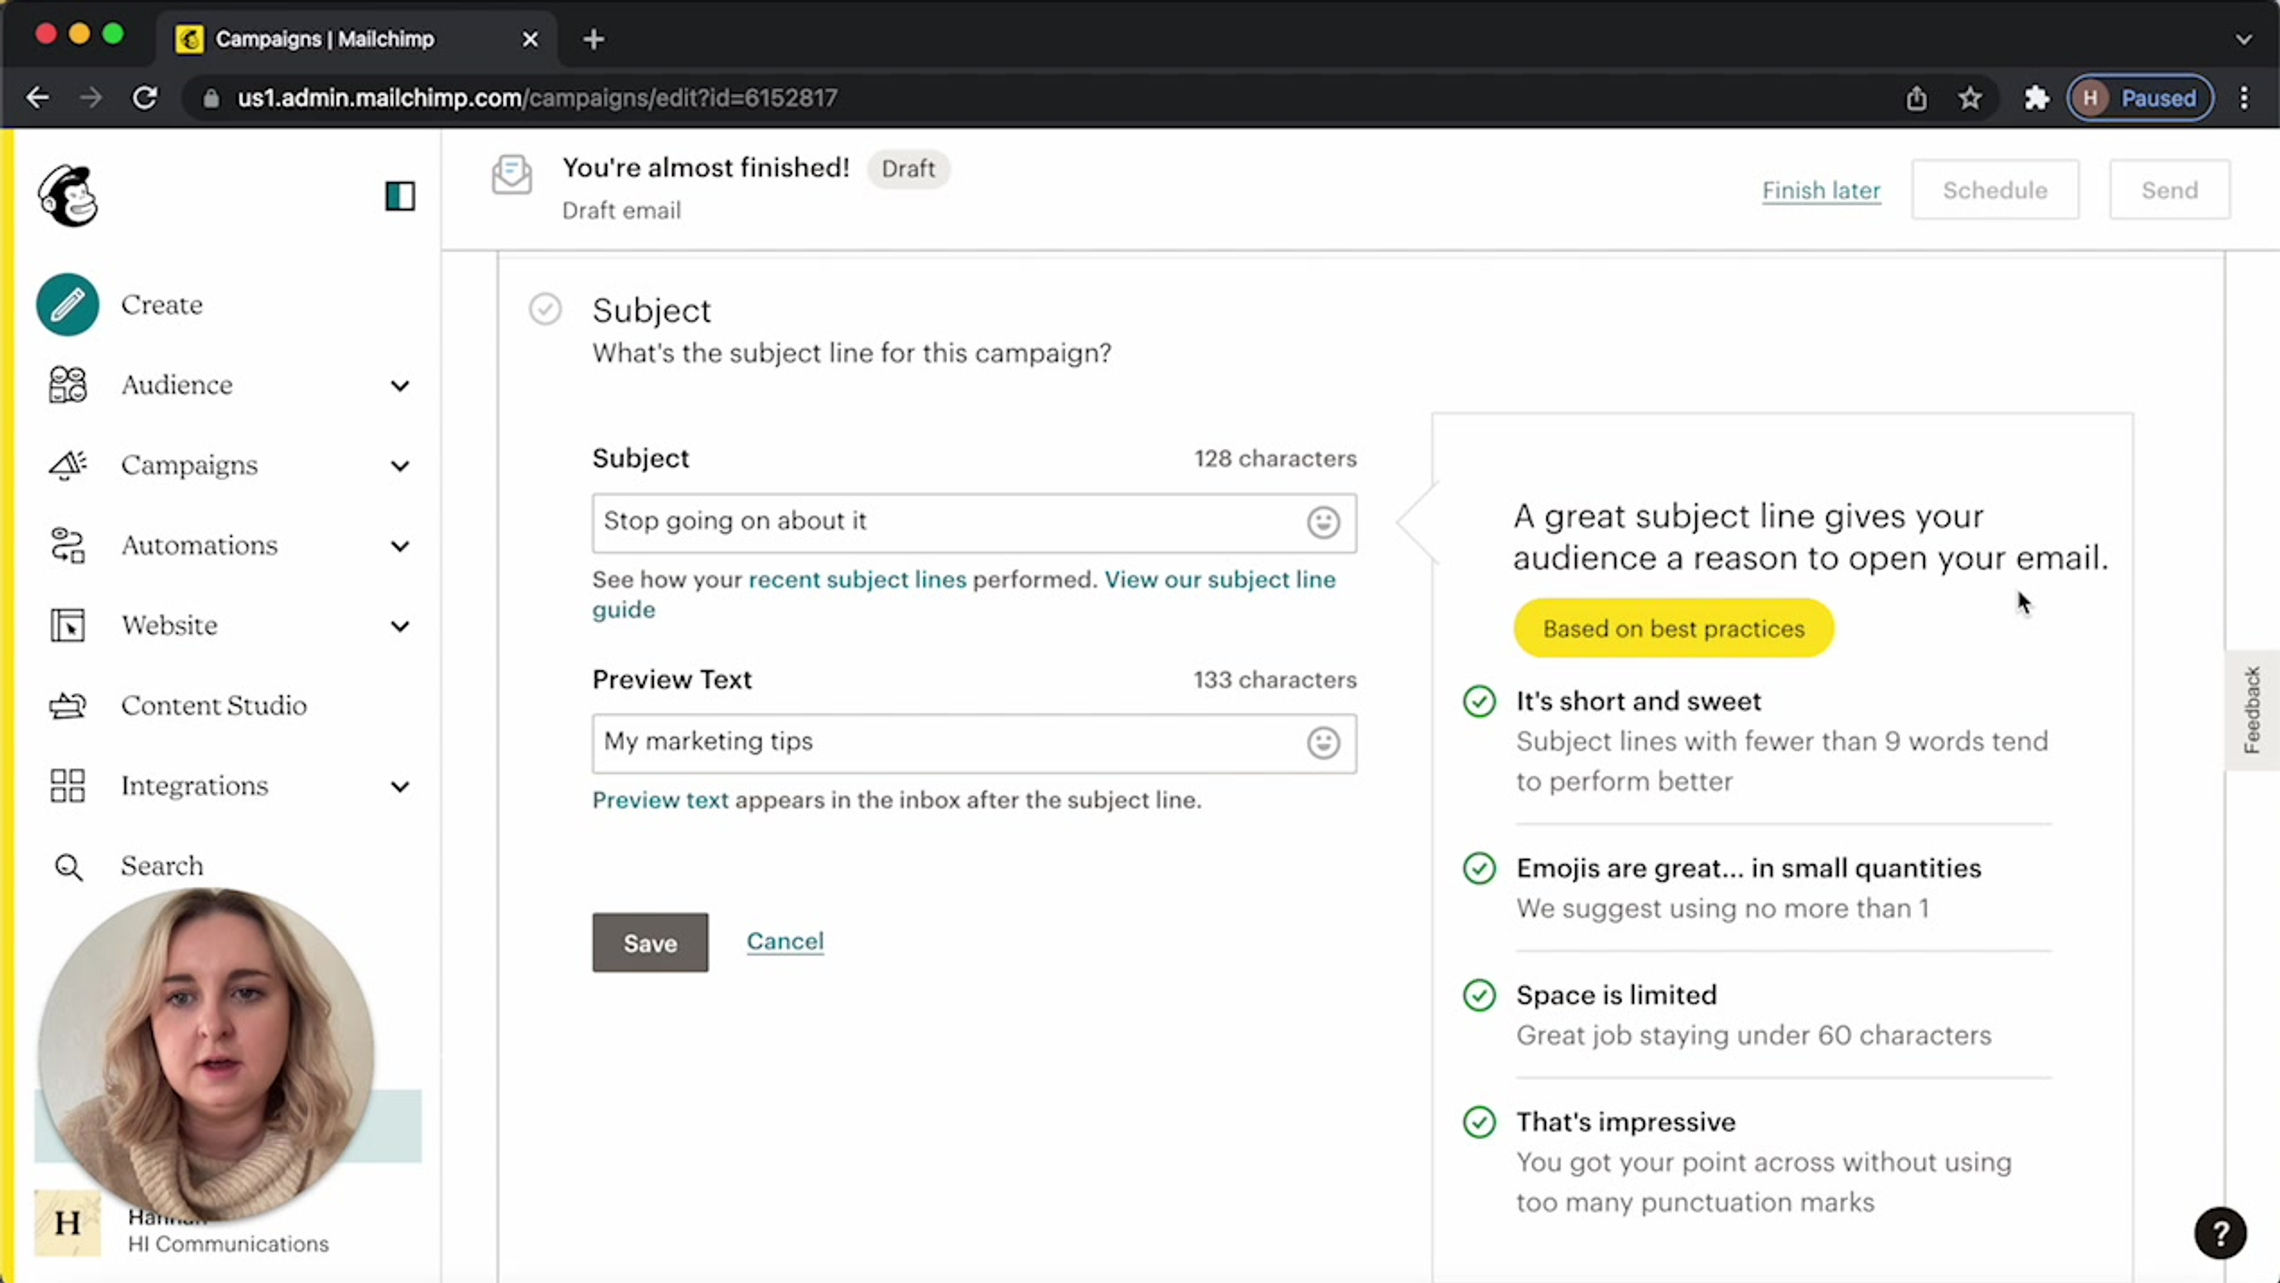
Task: Expand the Campaigns menu chevron
Action: click(400, 466)
